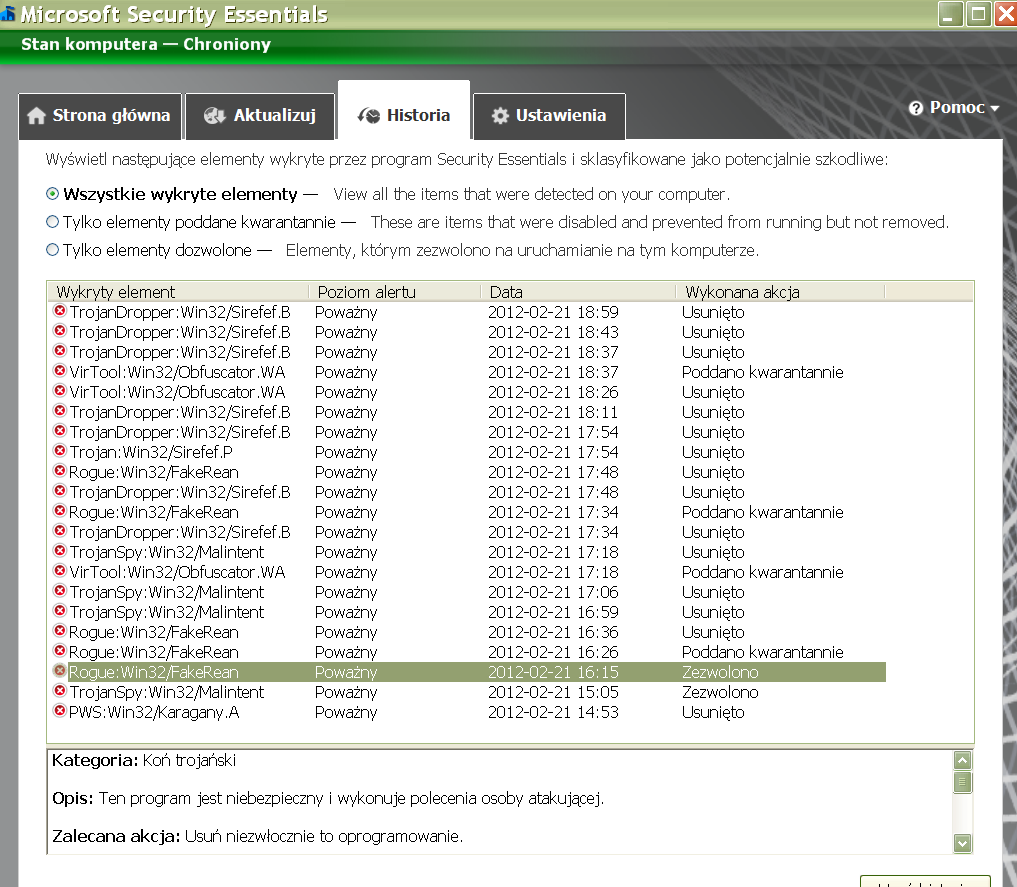Image resolution: width=1017 pixels, height=887 pixels.
Task: Click the date '2012-02-21 14:53'
Action: [553, 712]
